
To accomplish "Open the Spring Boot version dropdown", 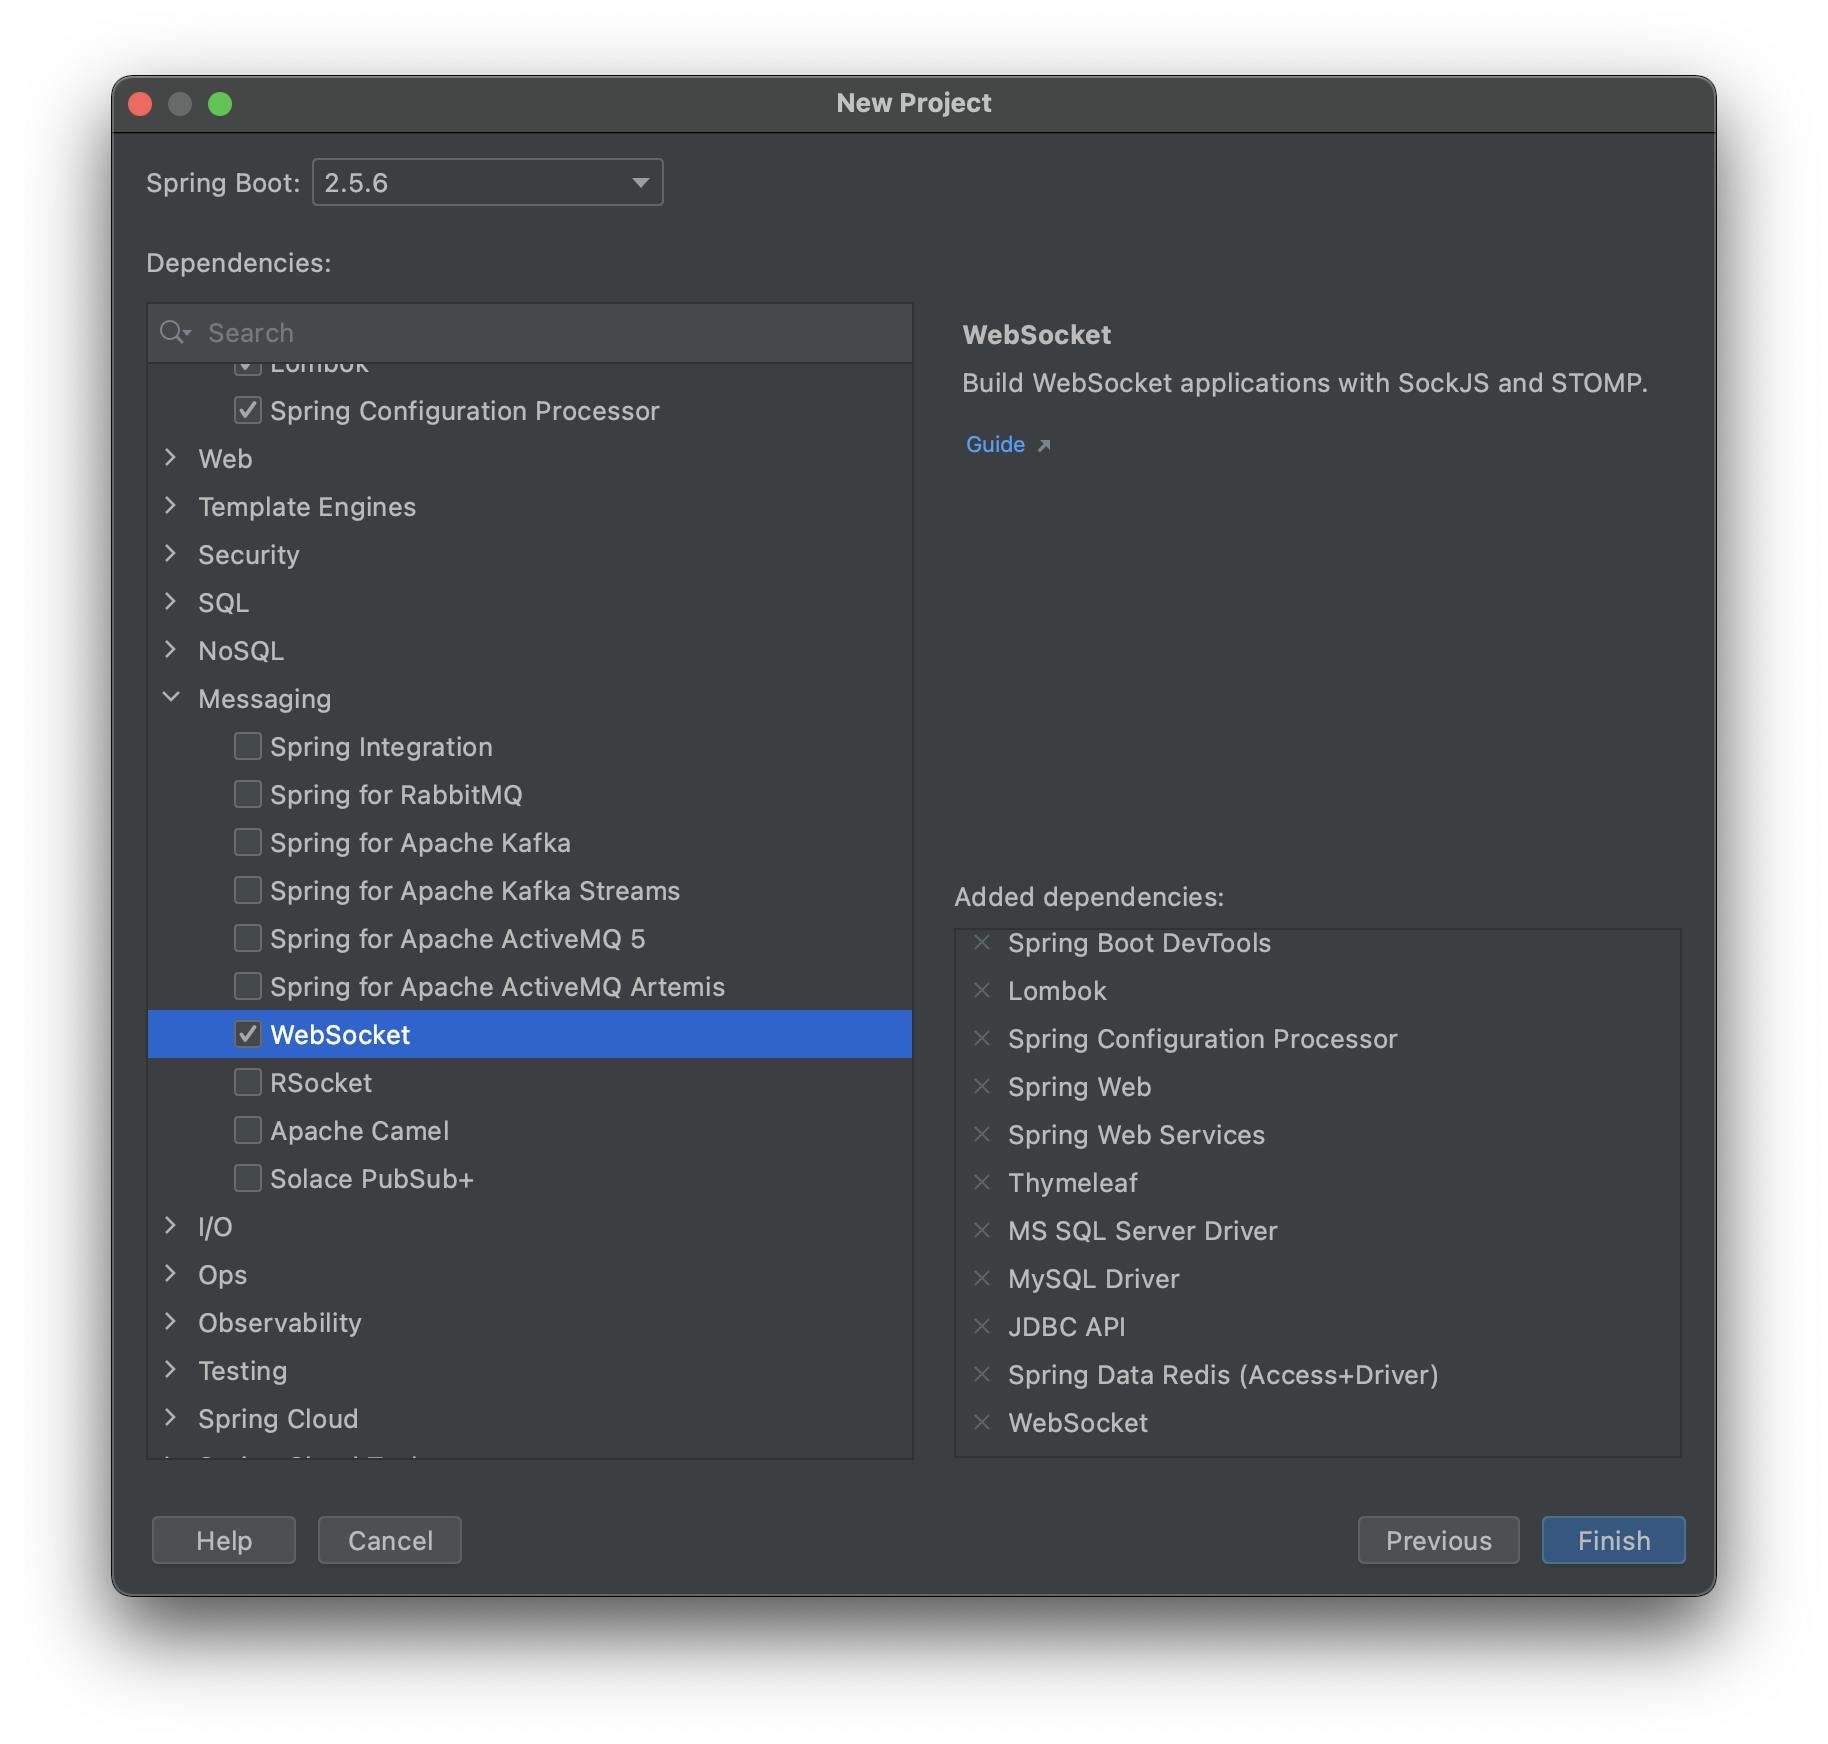I will [x=488, y=182].
